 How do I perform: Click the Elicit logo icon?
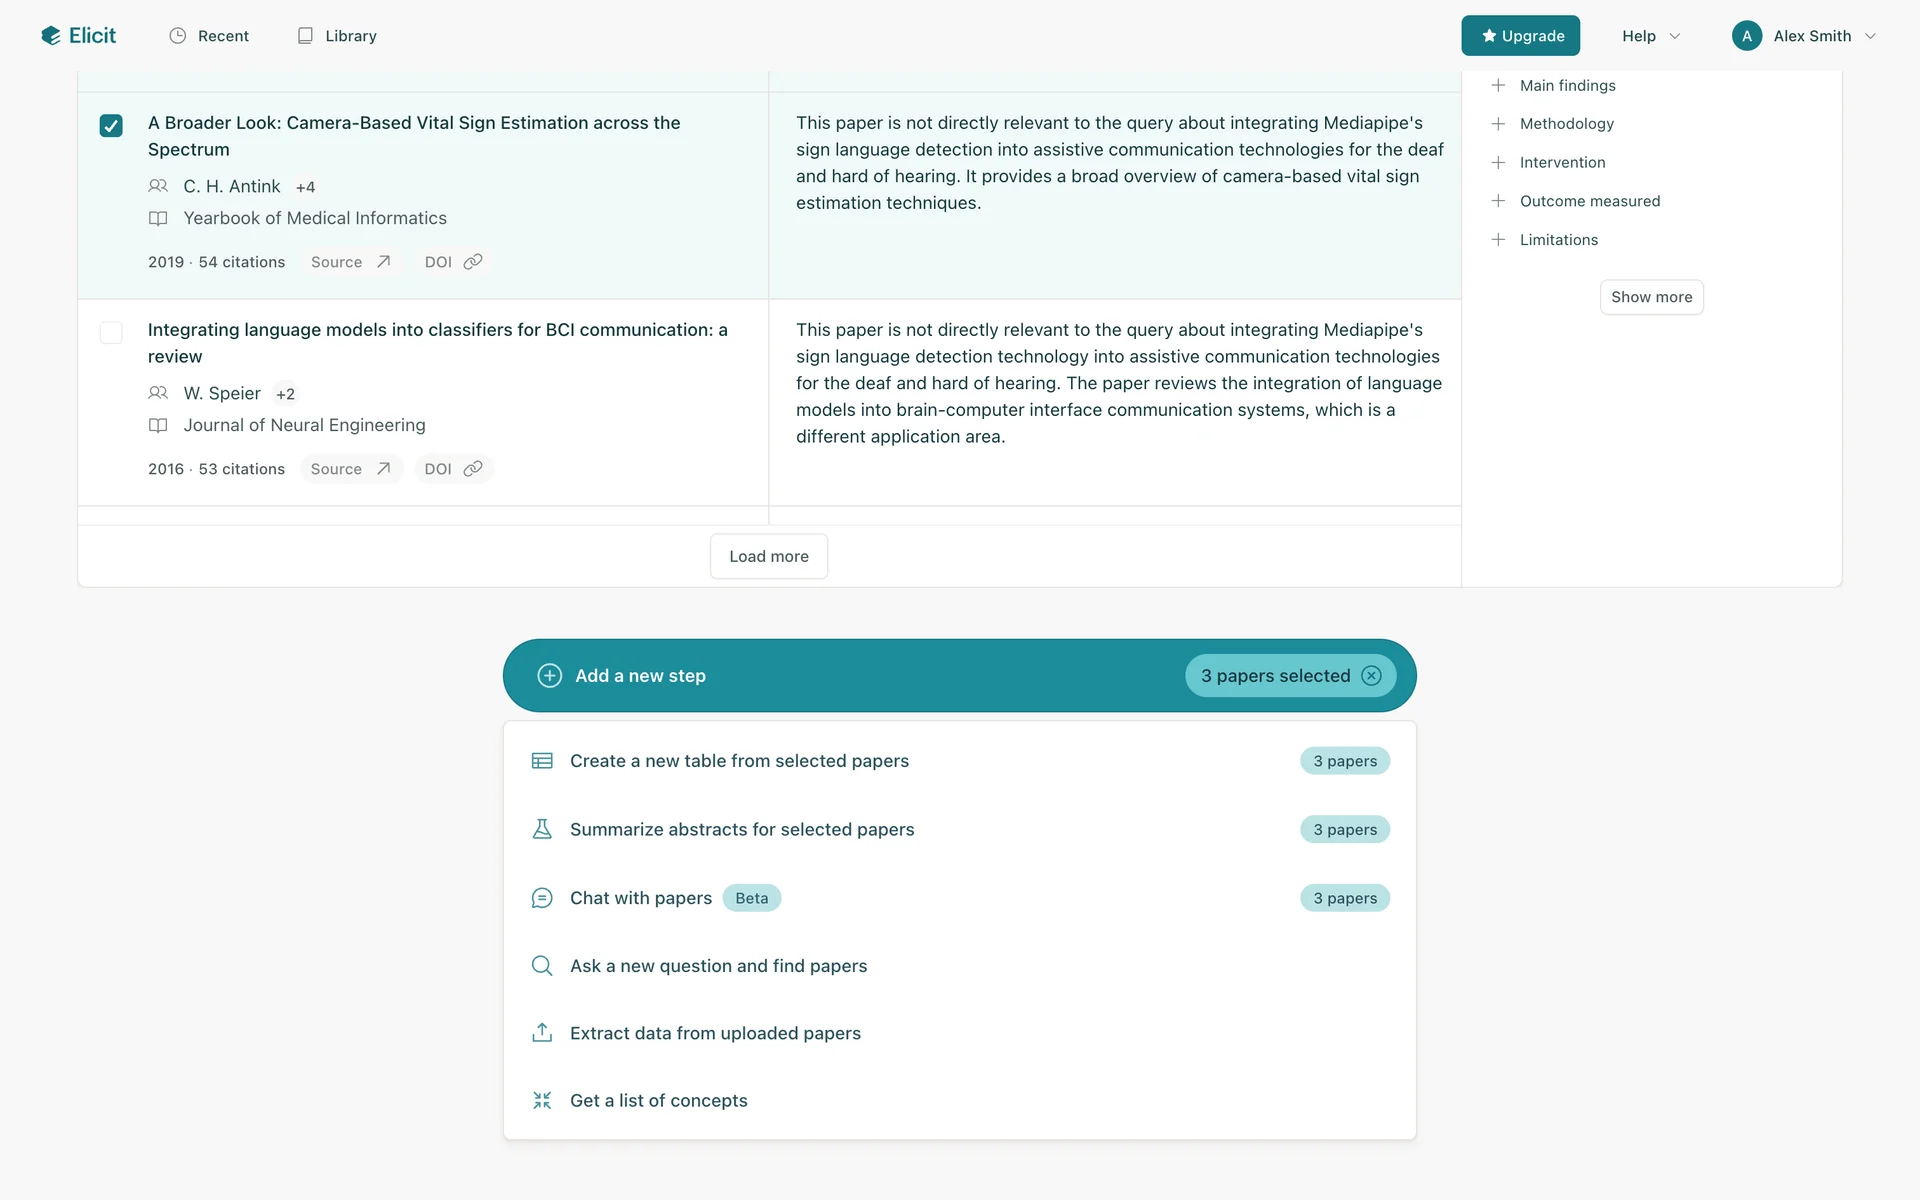[x=51, y=36]
